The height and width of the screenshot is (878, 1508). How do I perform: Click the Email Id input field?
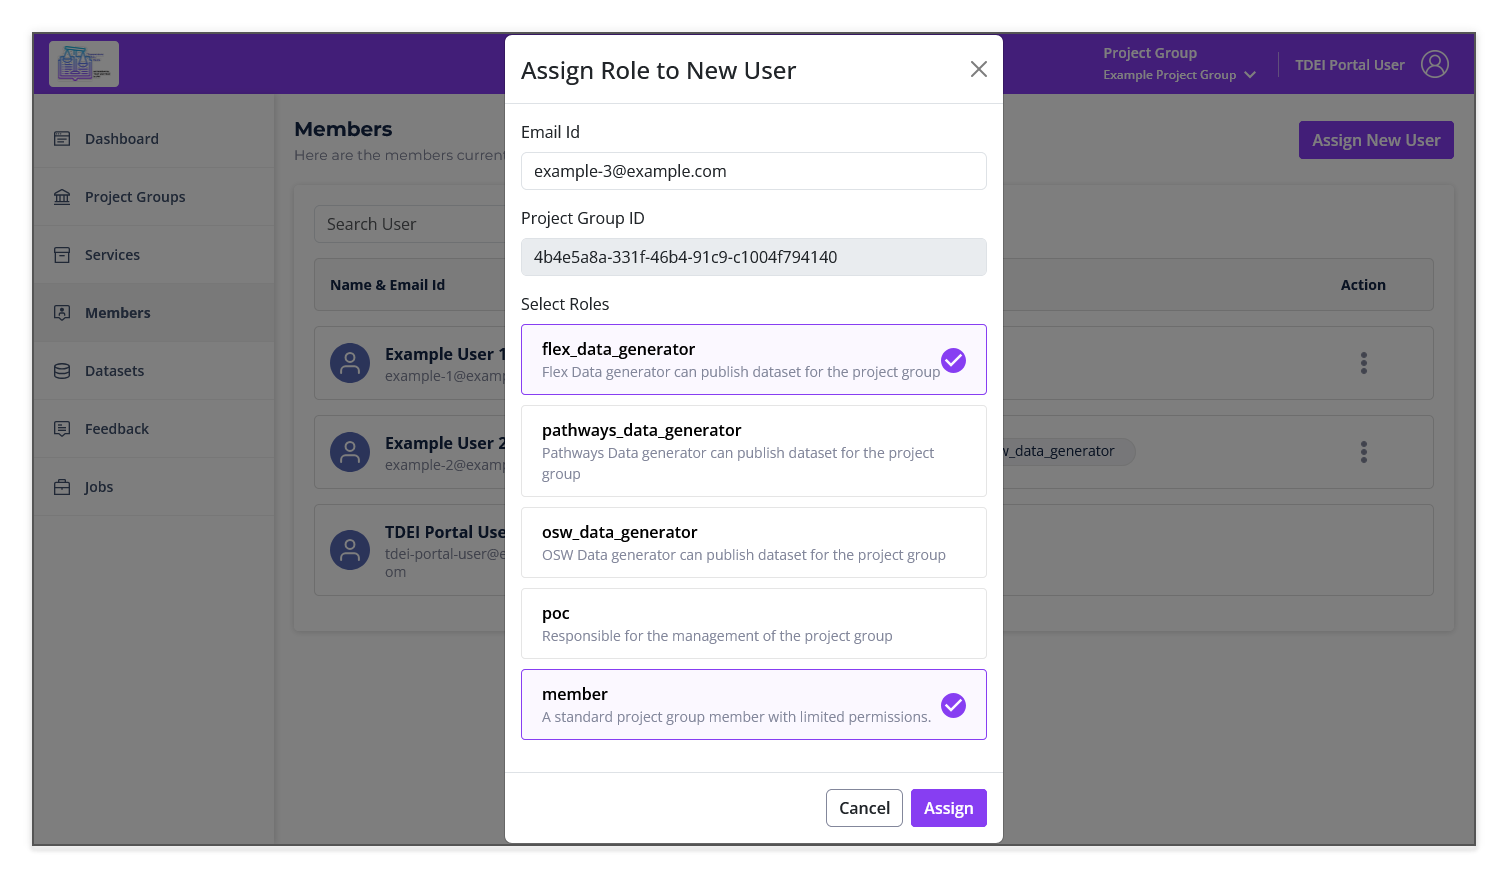click(753, 171)
